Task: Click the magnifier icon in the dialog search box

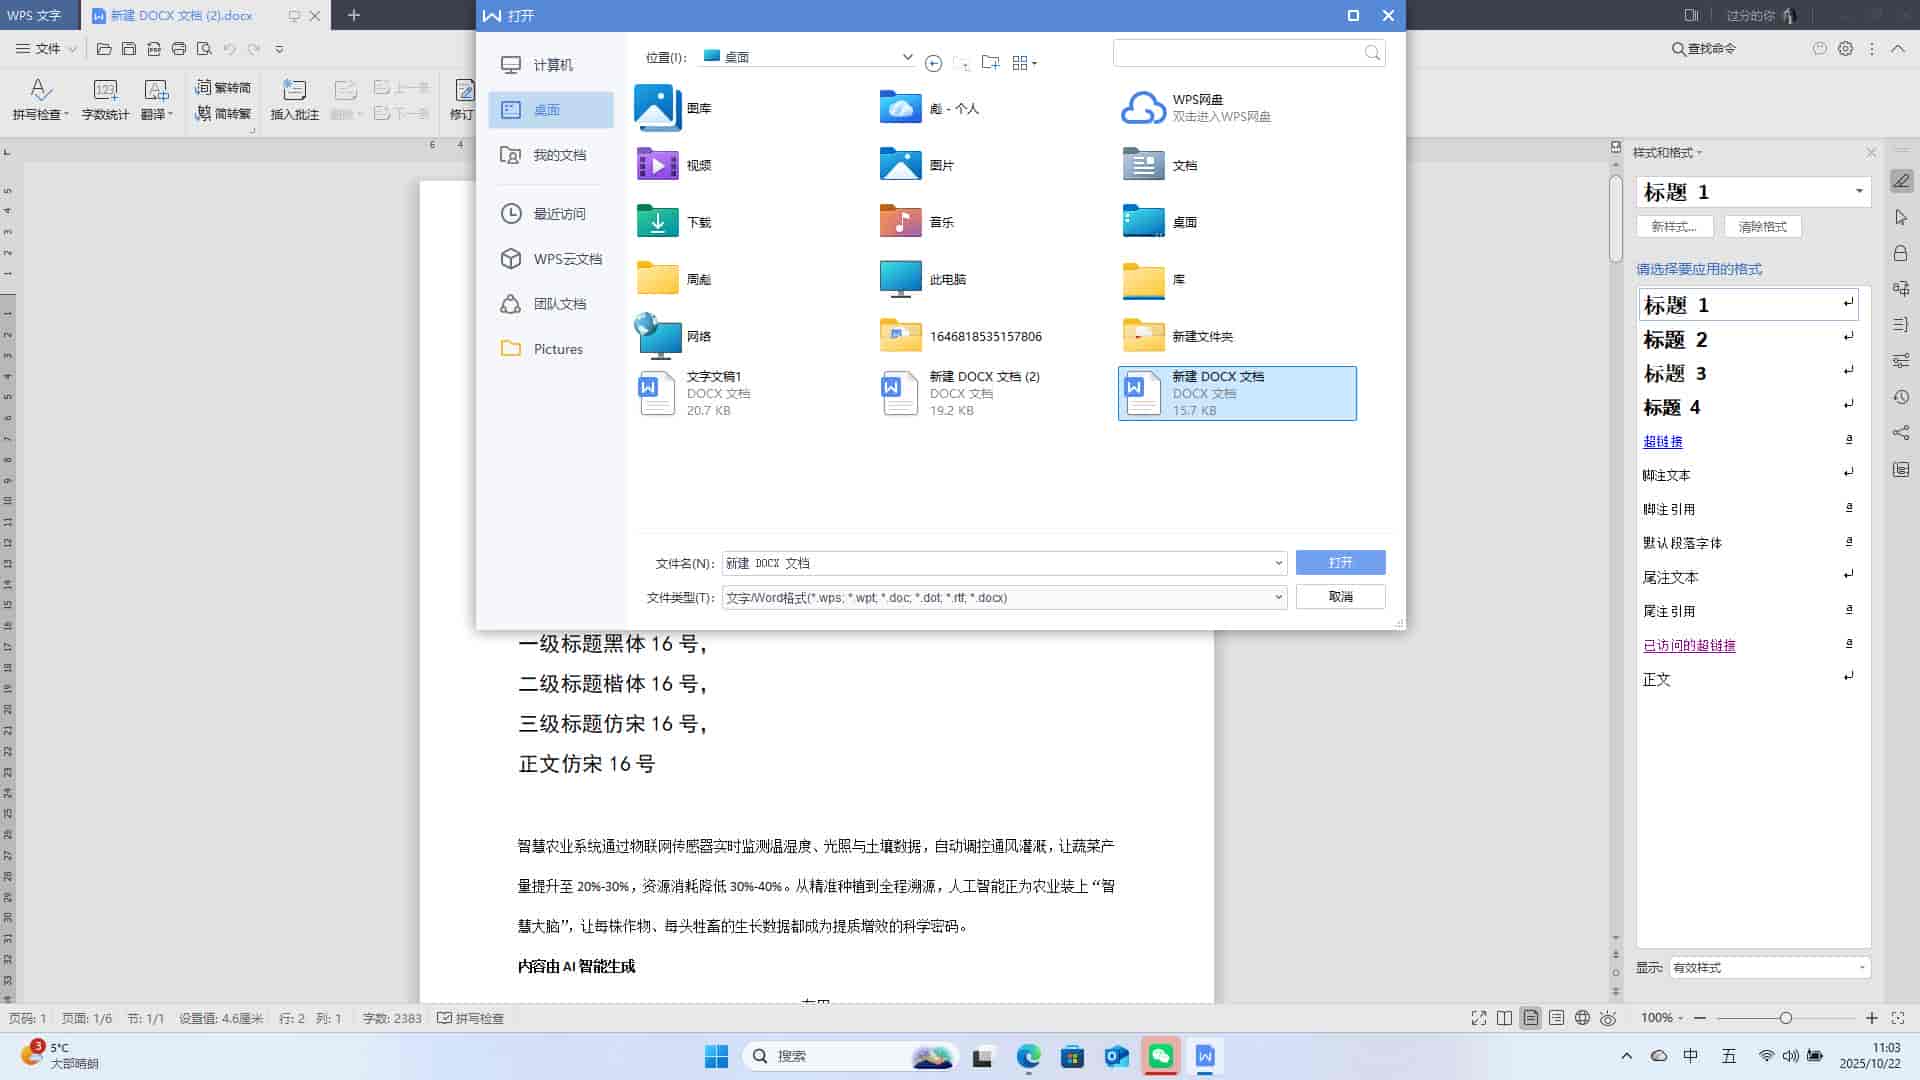Action: (x=1372, y=53)
